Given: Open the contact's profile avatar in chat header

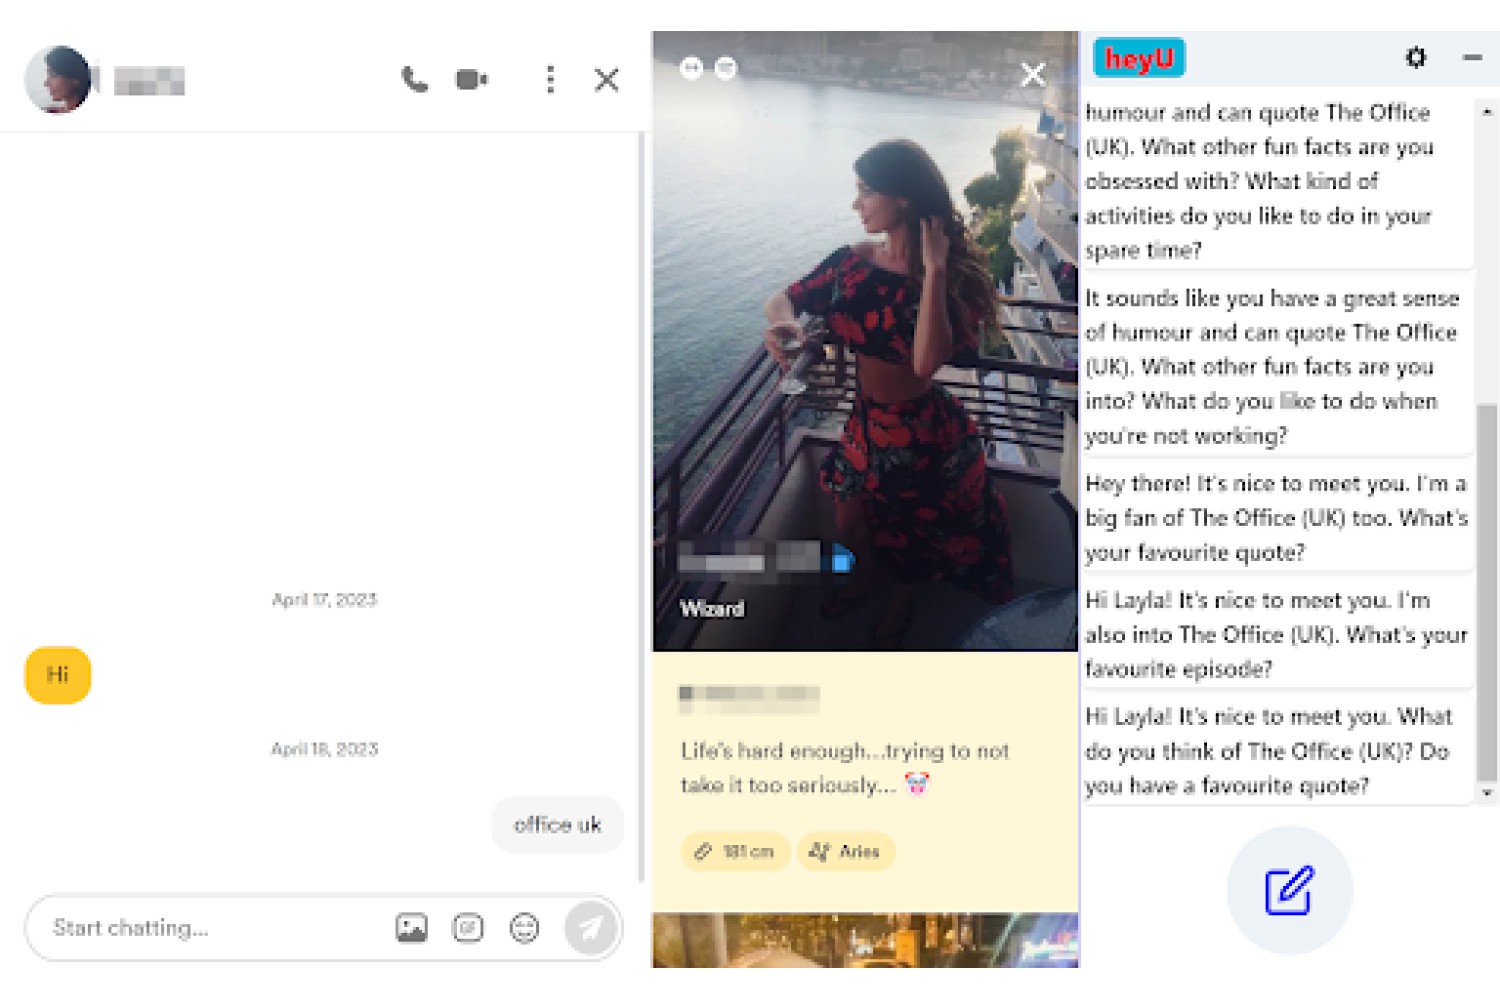Looking at the screenshot, I should pyautogui.click(x=58, y=79).
